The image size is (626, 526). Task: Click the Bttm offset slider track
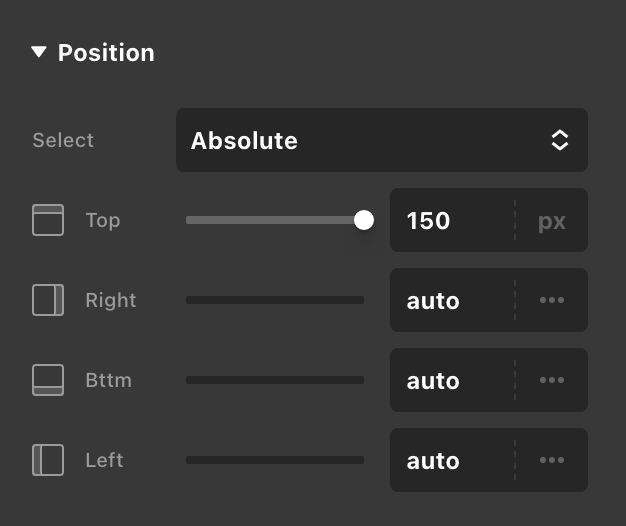click(275, 380)
